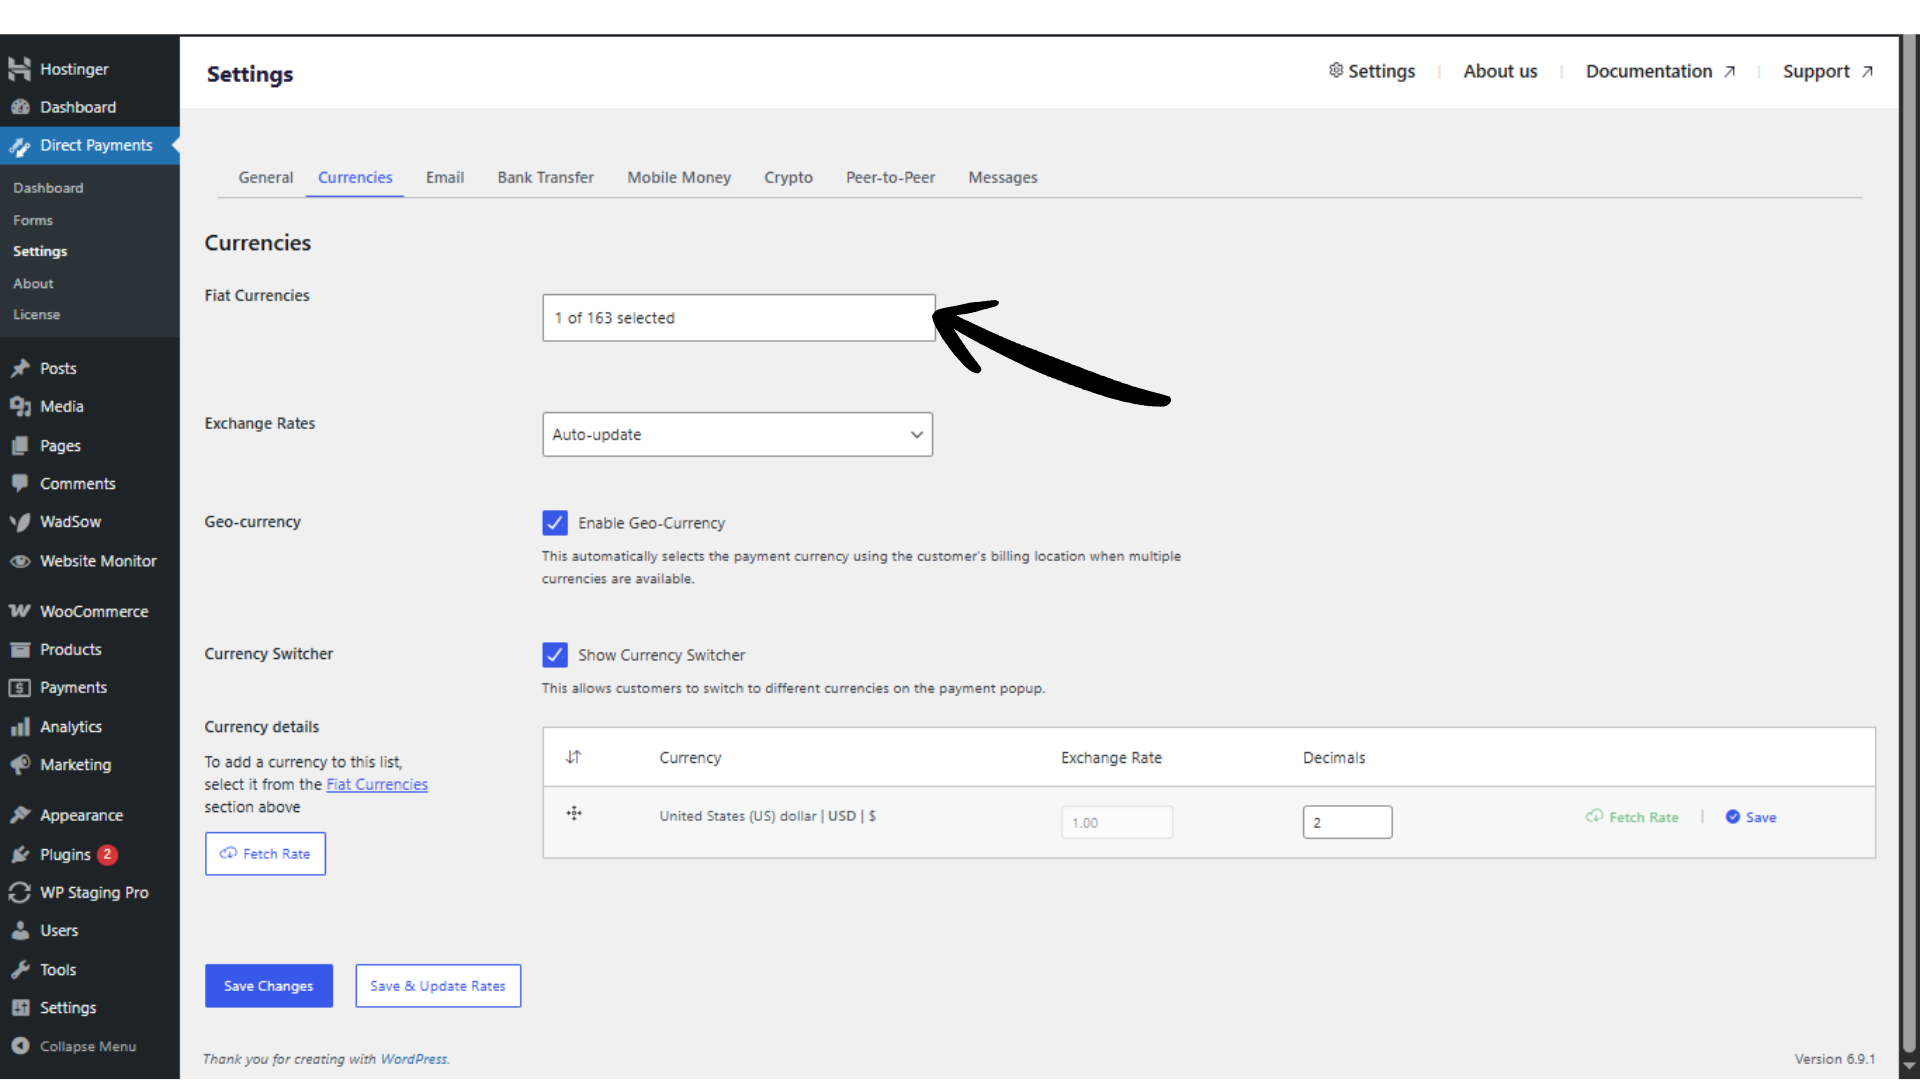Disable the Enable Geo-Currency checkbox

click(x=555, y=523)
